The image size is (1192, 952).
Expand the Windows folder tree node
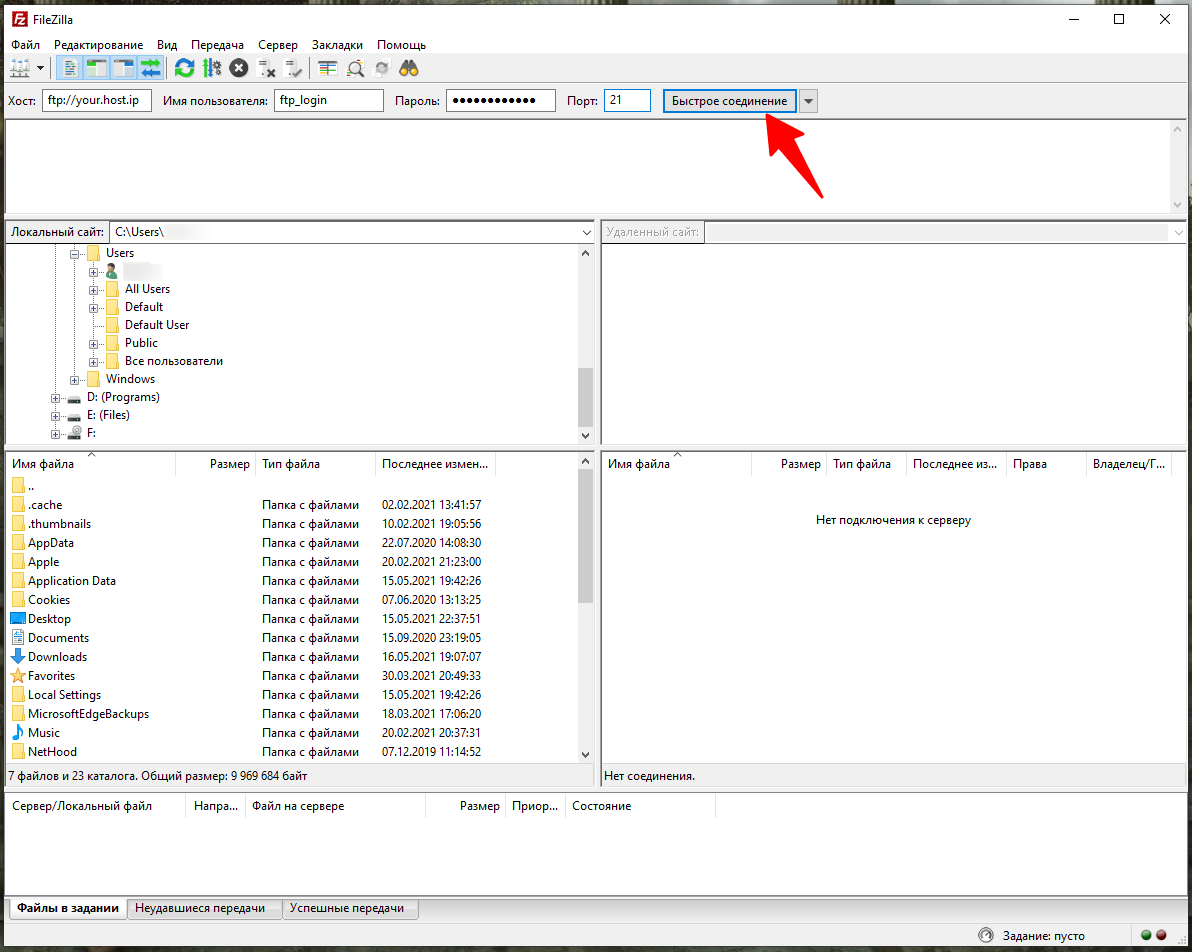coord(75,380)
